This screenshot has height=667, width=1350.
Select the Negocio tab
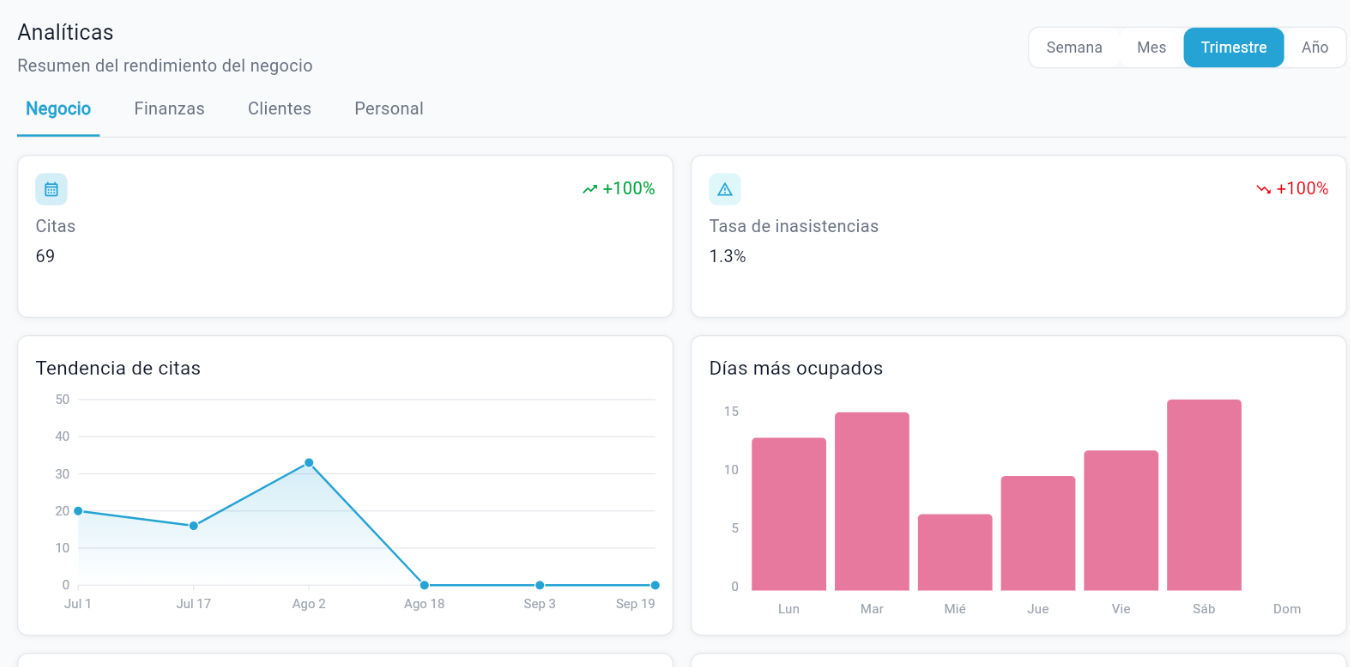click(58, 109)
